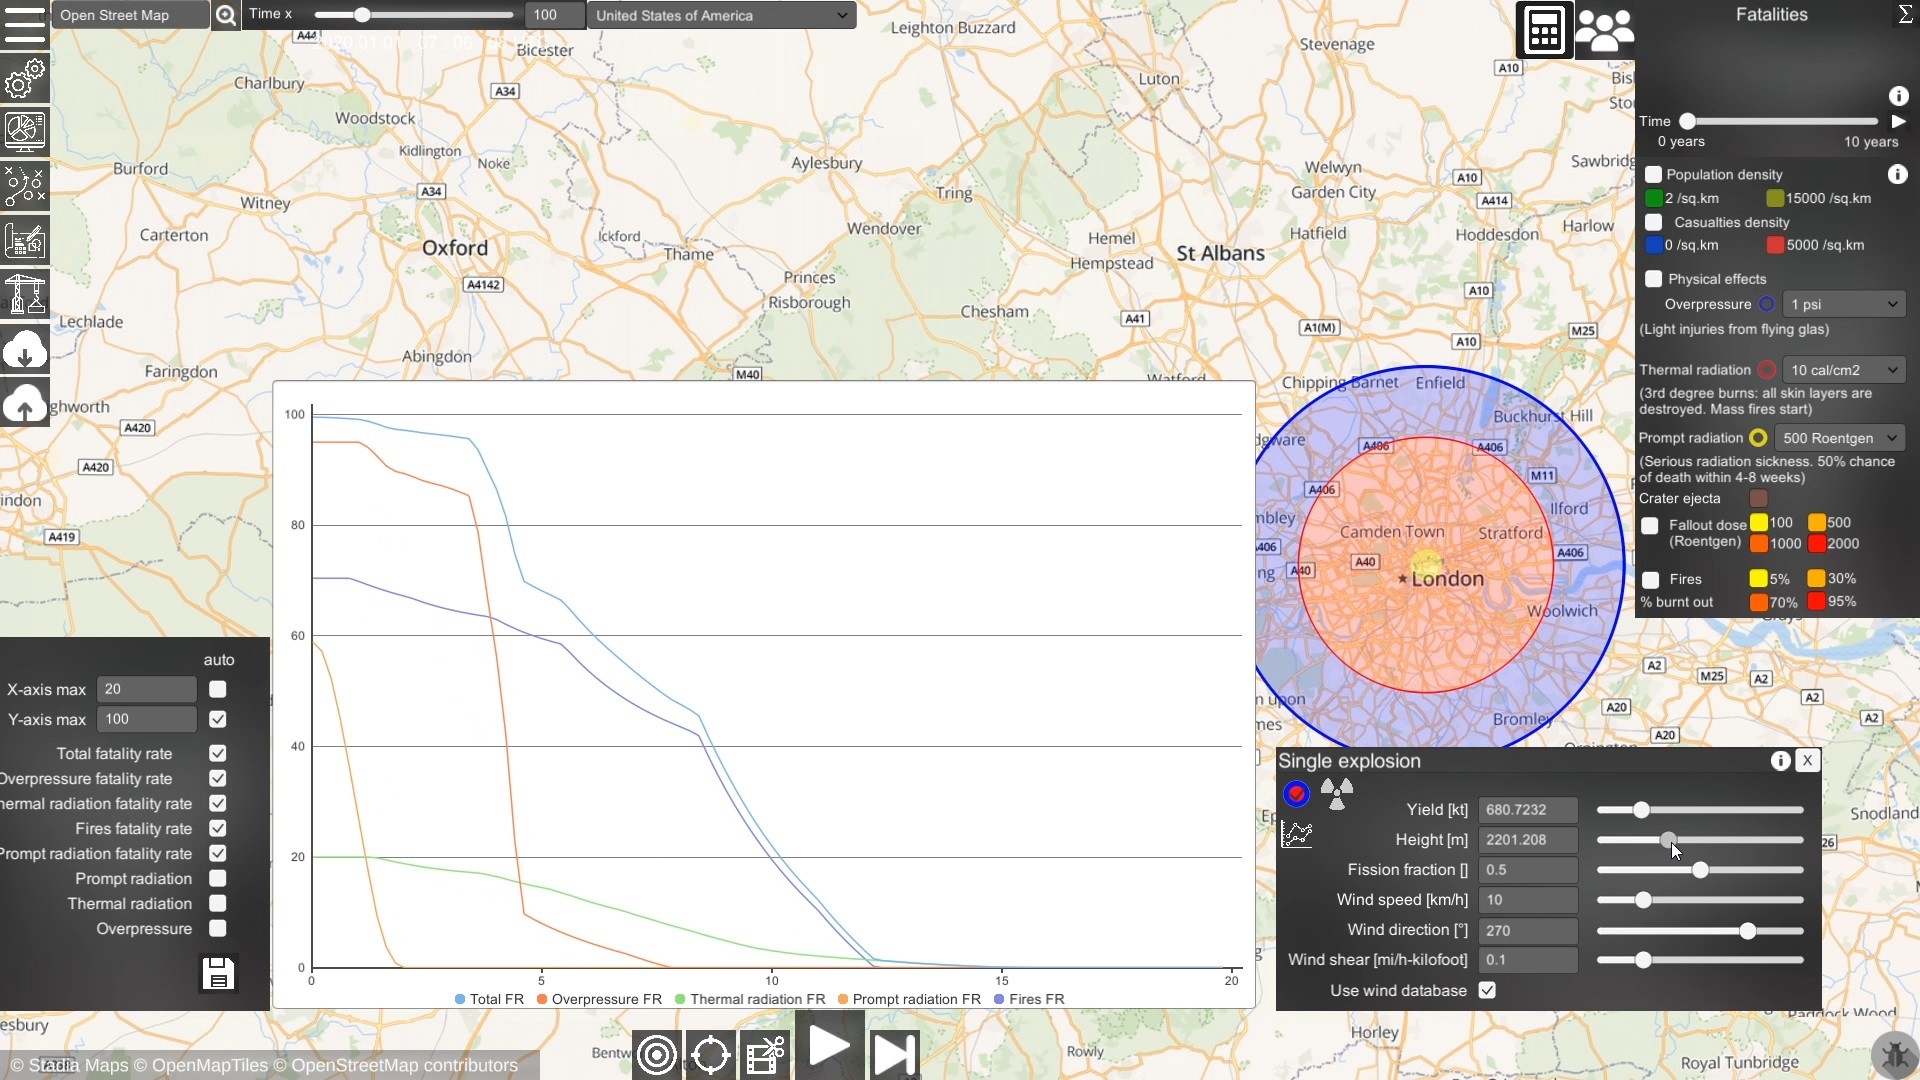Image resolution: width=1920 pixels, height=1080 pixels.
Task: Select Open Street Map menu item
Action: tap(129, 15)
